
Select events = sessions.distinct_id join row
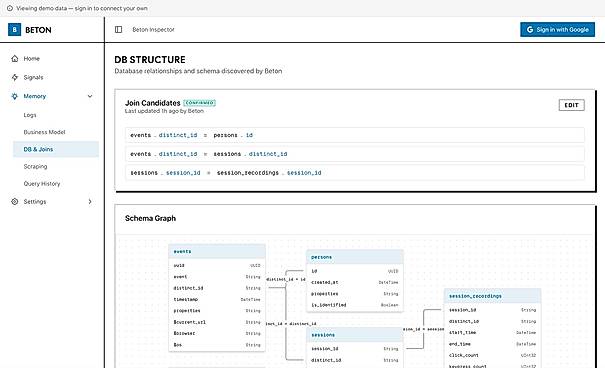(355, 154)
